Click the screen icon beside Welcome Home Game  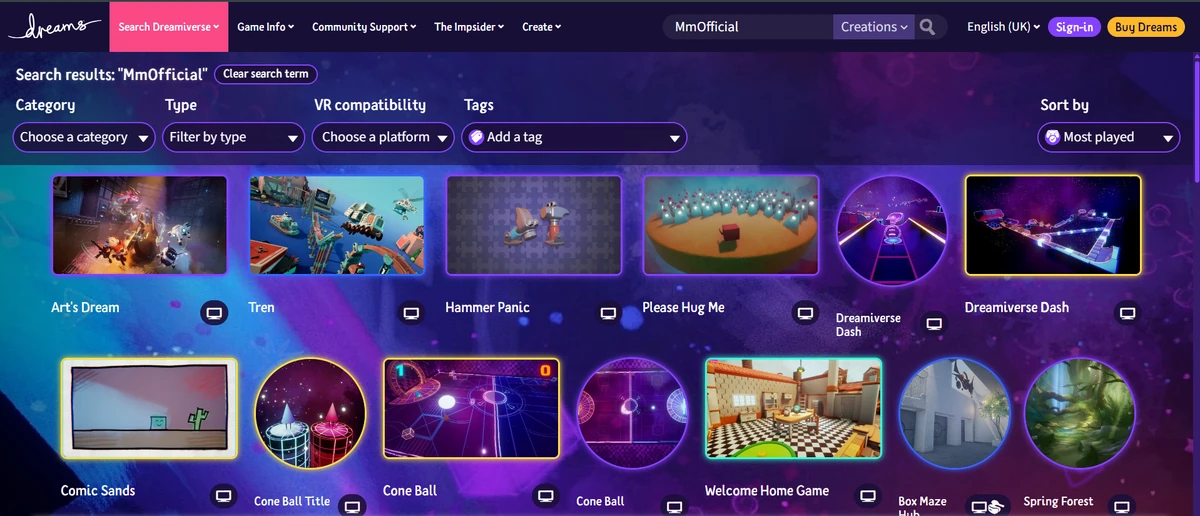point(868,496)
